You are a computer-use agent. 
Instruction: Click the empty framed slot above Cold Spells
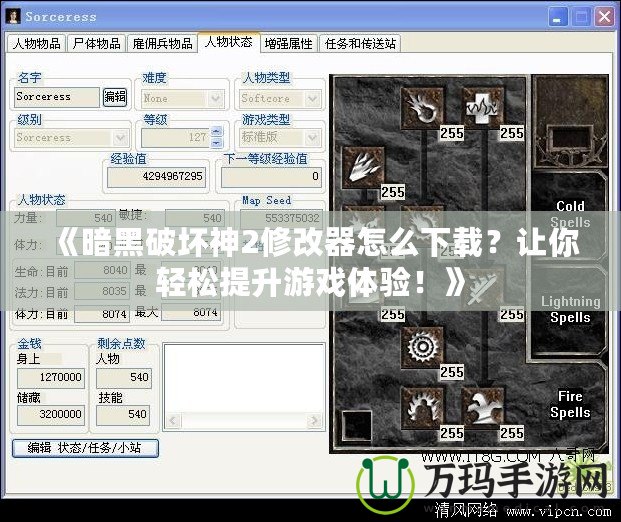pos(570,139)
